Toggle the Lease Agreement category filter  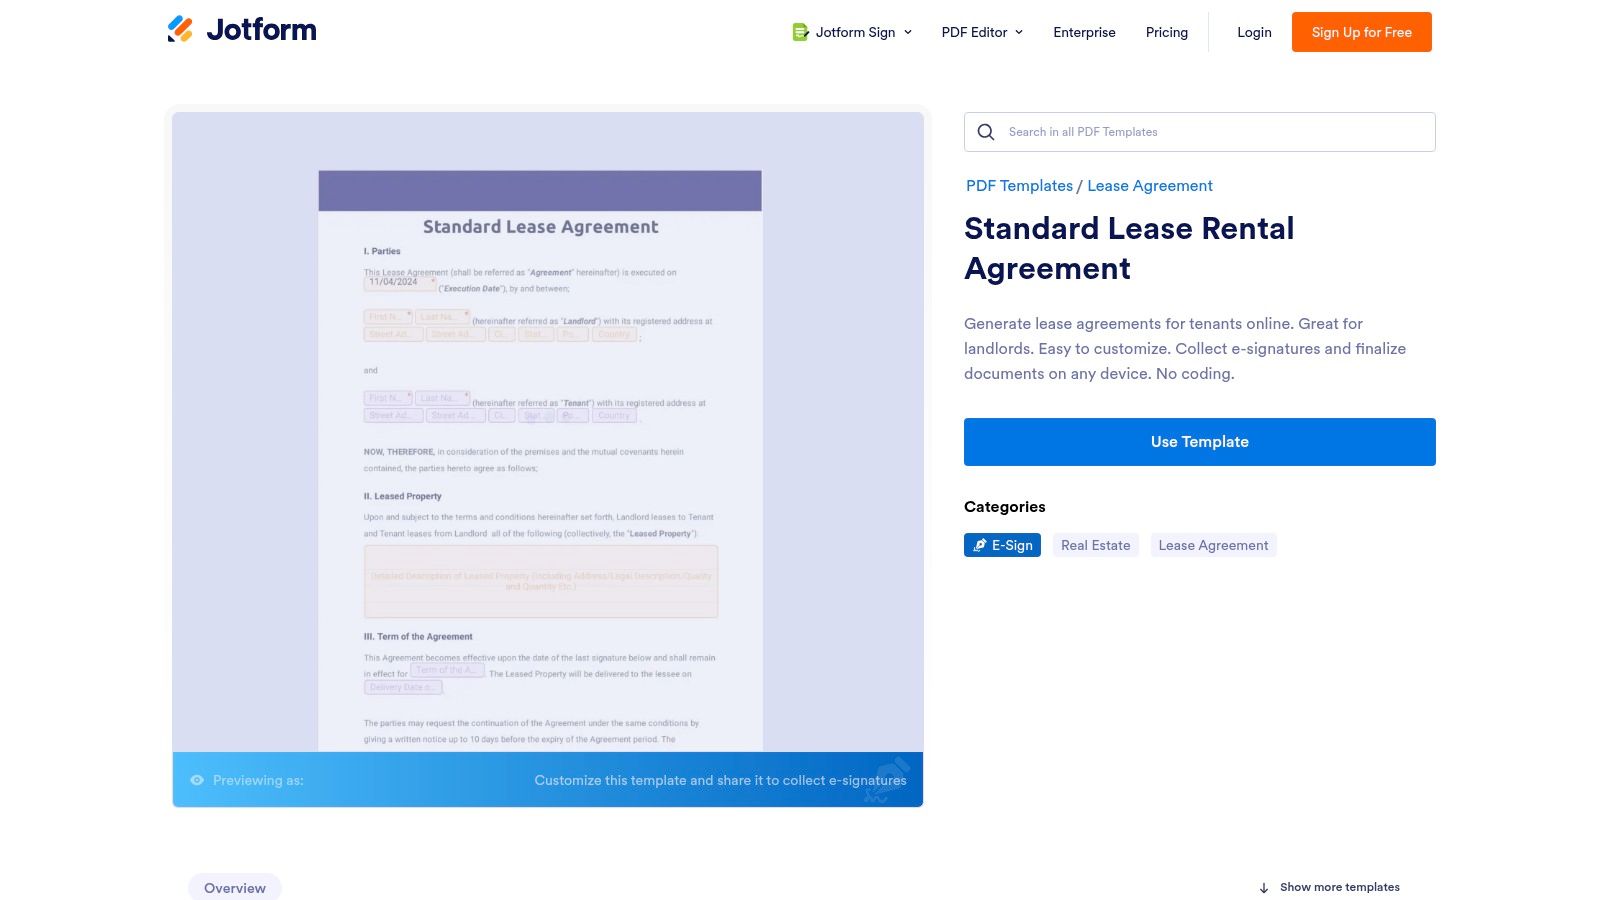click(1213, 545)
